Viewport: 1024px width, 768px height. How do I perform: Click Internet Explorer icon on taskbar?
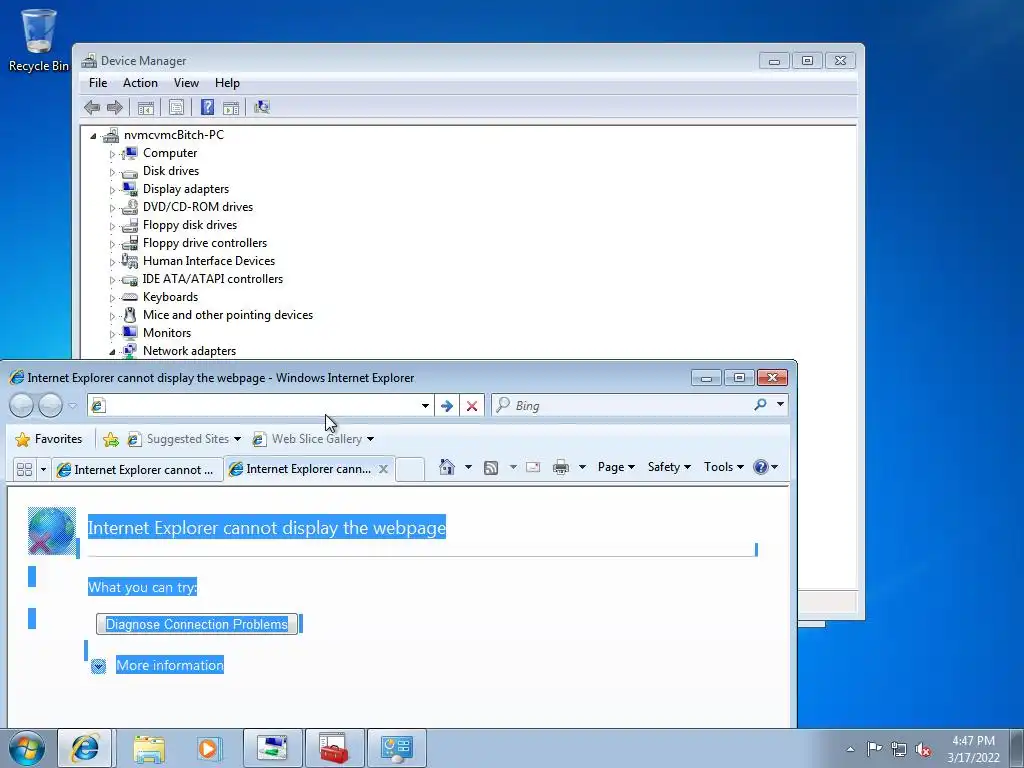(85, 748)
